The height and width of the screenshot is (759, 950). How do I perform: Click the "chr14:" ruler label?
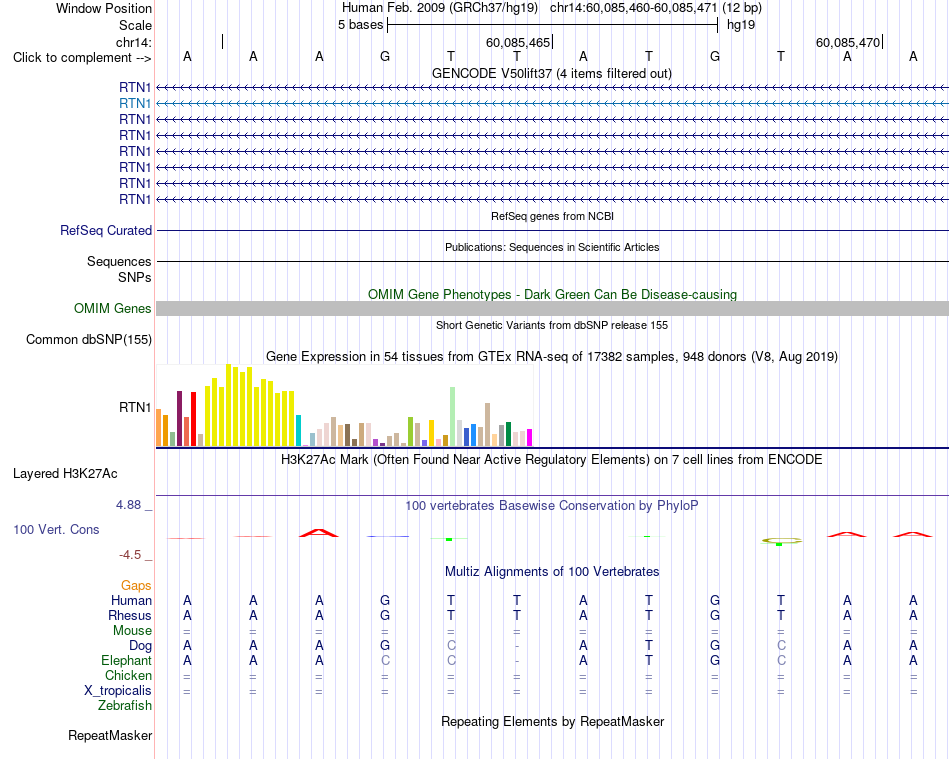(133, 42)
